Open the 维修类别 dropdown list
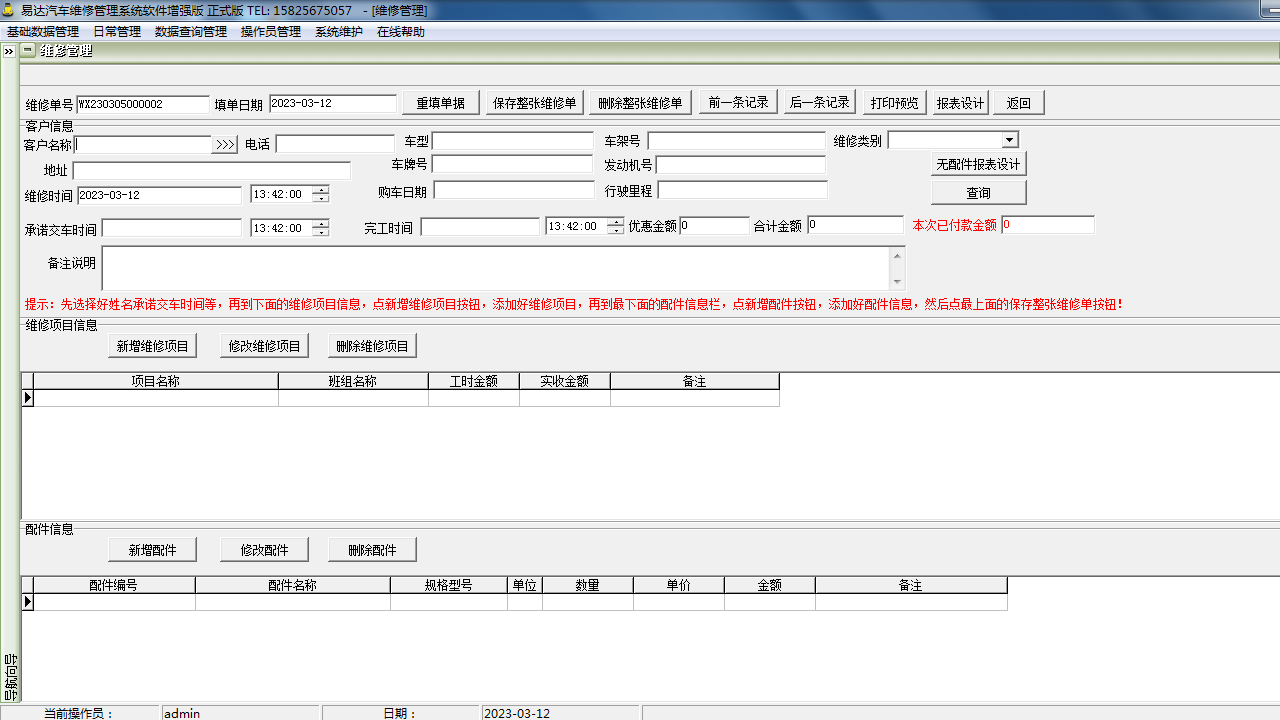The height and width of the screenshot is (720, 1280). 1009,141
